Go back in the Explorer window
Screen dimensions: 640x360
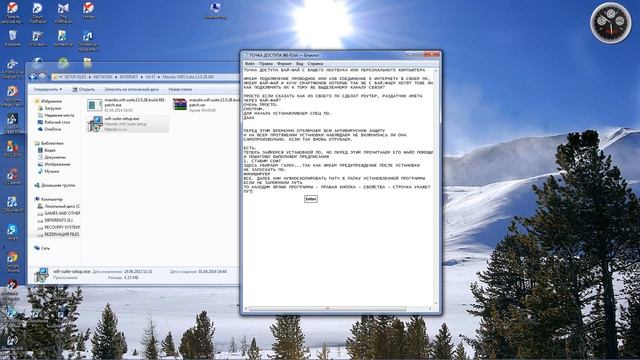[x=33, y=77]
